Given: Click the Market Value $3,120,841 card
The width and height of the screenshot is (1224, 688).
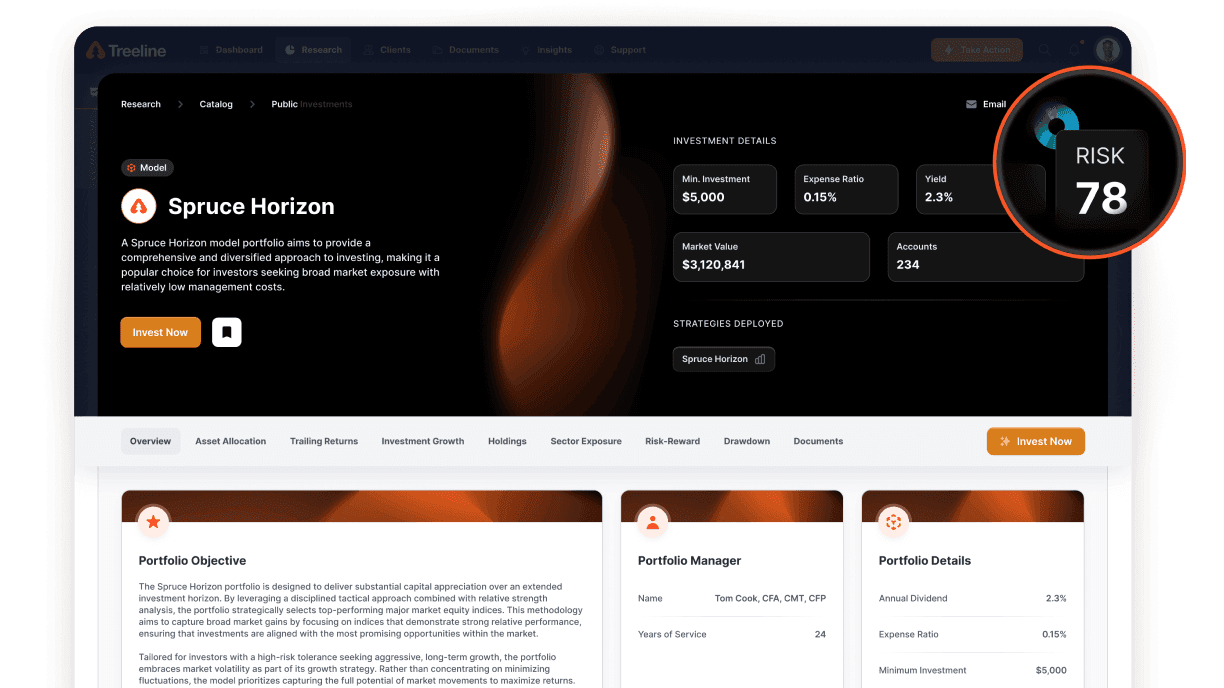Looking at the screenshot, I should point(771,257).
